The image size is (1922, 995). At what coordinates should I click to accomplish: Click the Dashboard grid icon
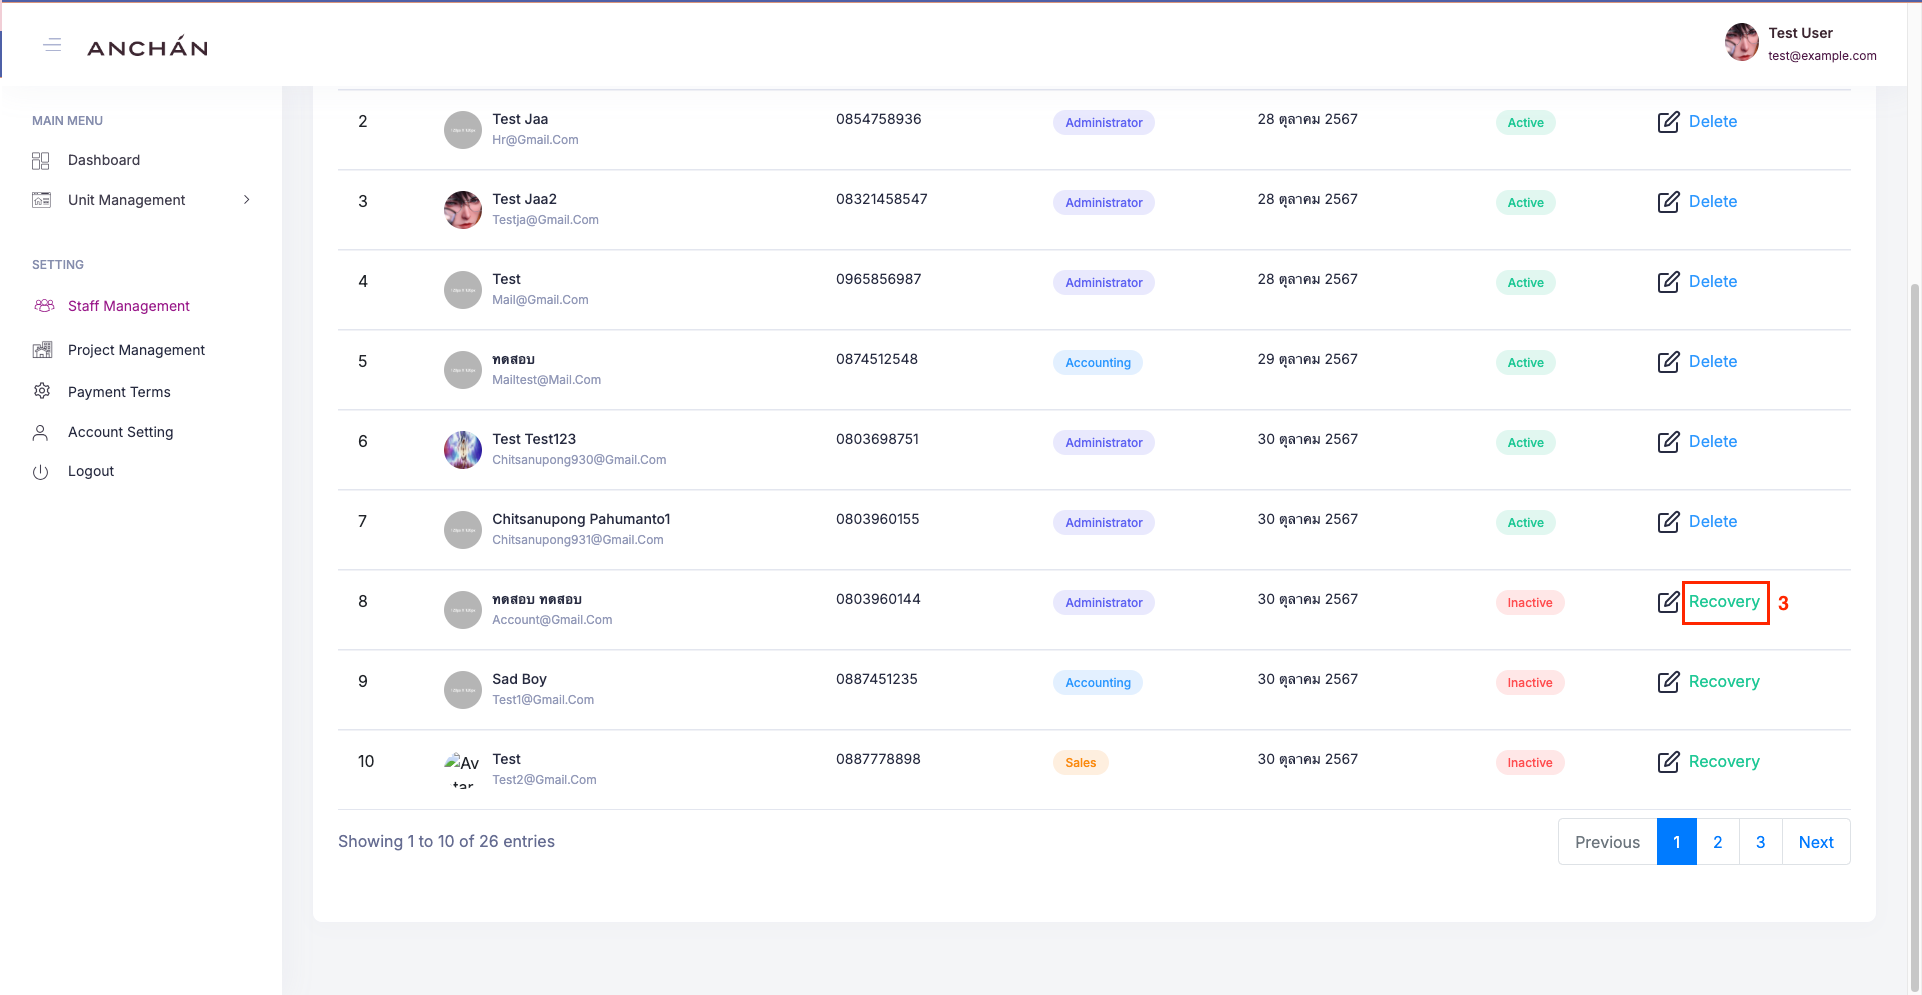[x=41, y=160]
